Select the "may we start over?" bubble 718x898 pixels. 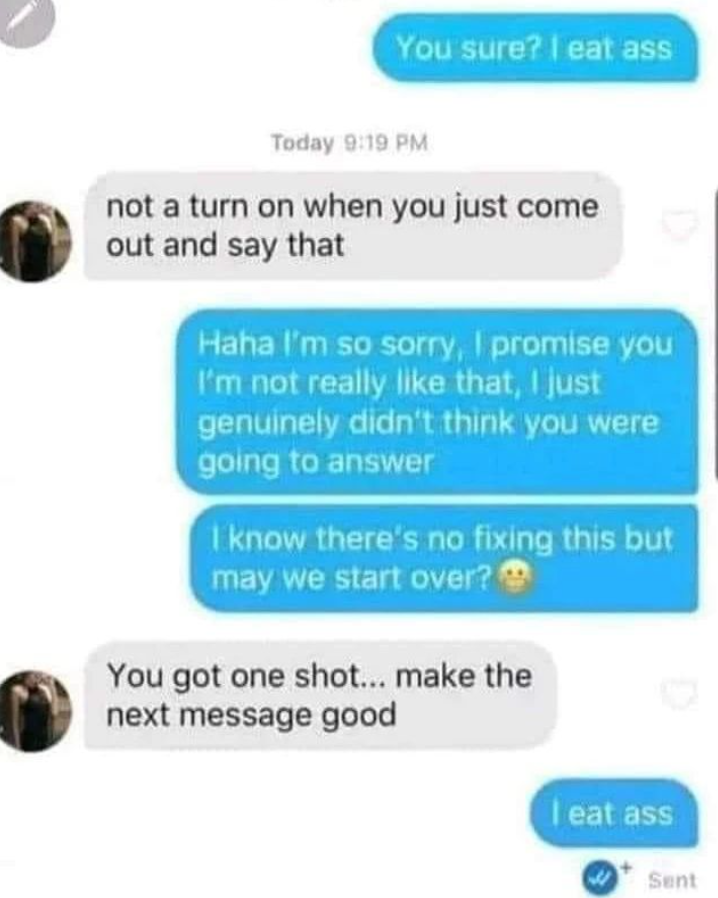(444, 558)
